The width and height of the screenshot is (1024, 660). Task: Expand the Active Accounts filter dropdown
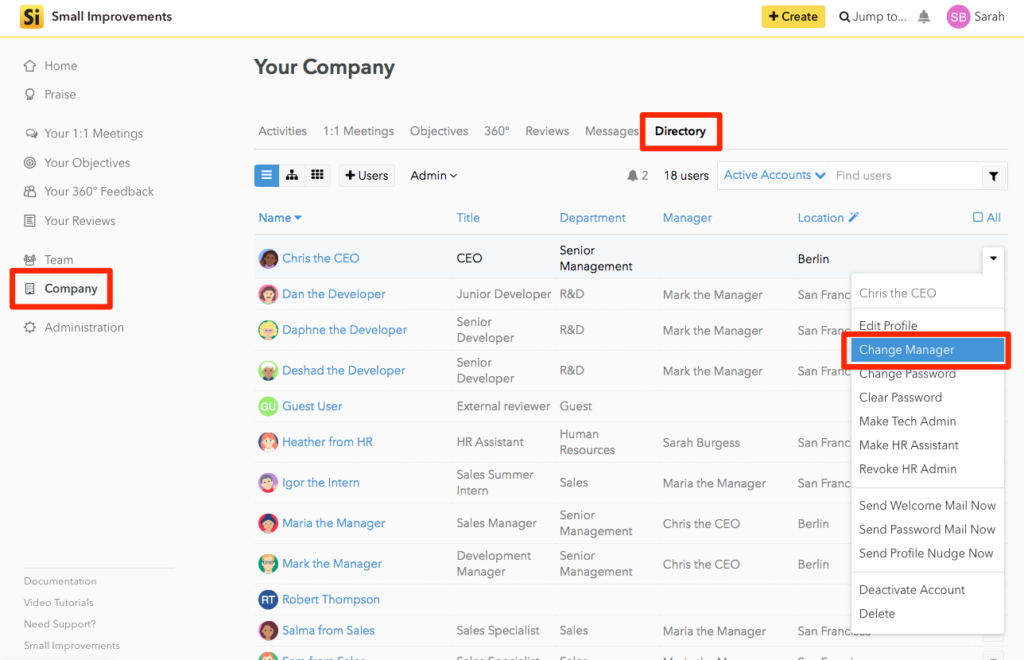(775, 175)
